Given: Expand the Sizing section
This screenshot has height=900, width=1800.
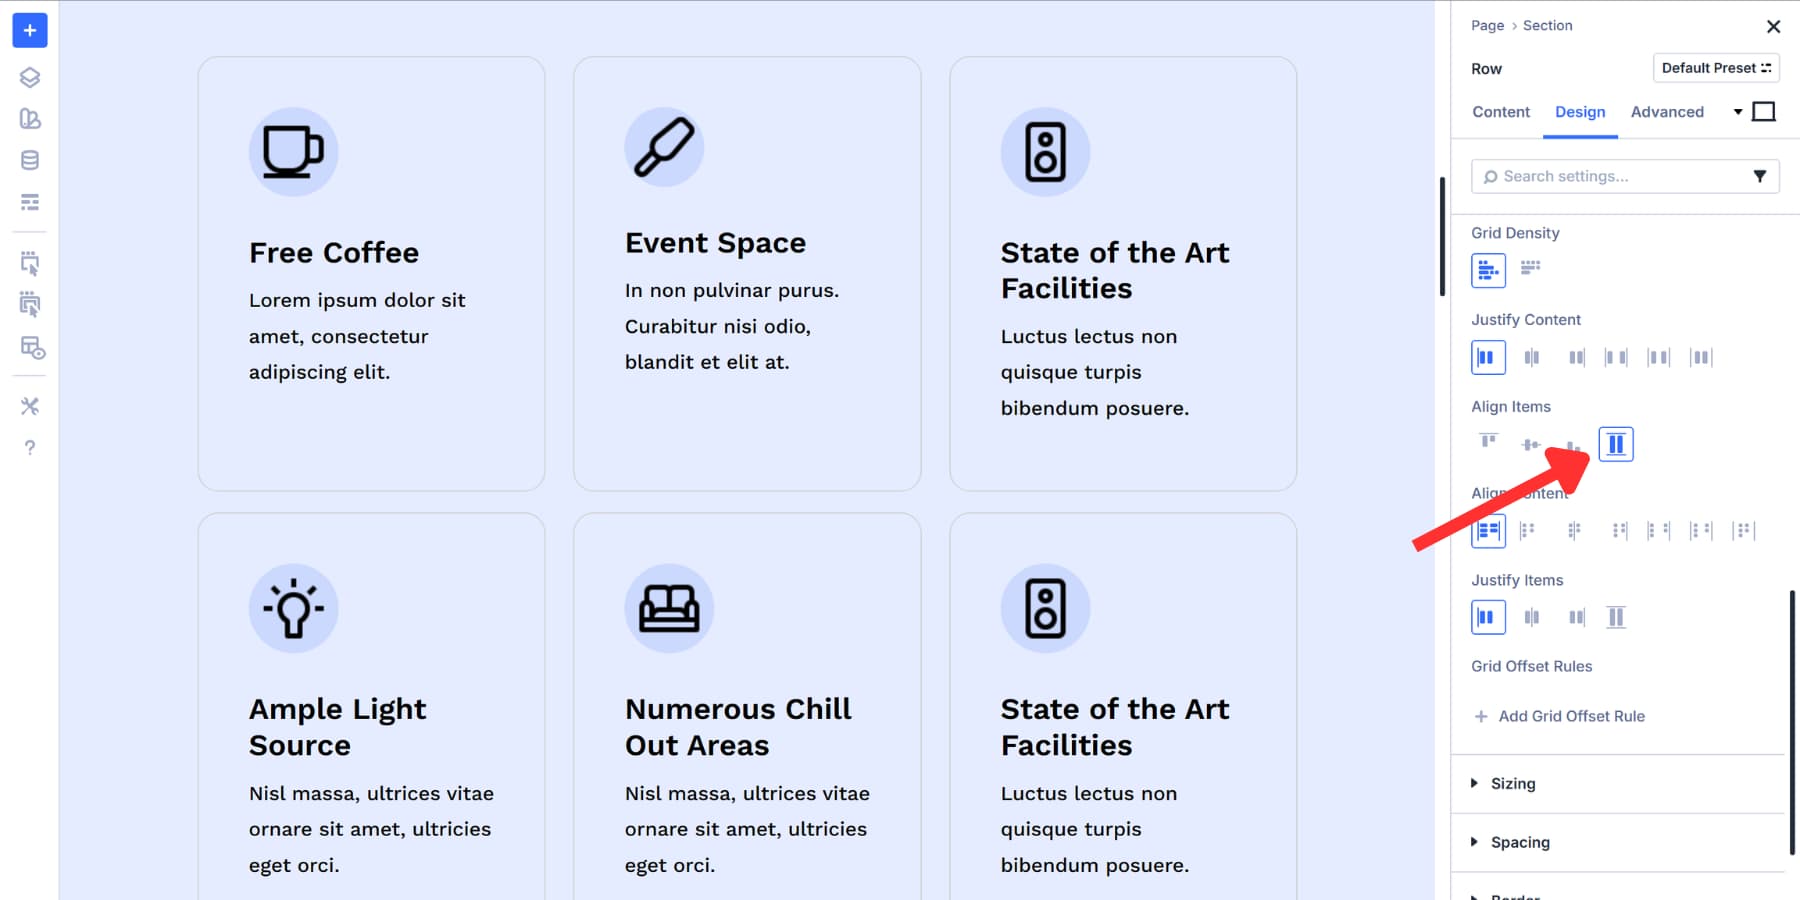Looking at the screenshot, I should [1513, 783].
